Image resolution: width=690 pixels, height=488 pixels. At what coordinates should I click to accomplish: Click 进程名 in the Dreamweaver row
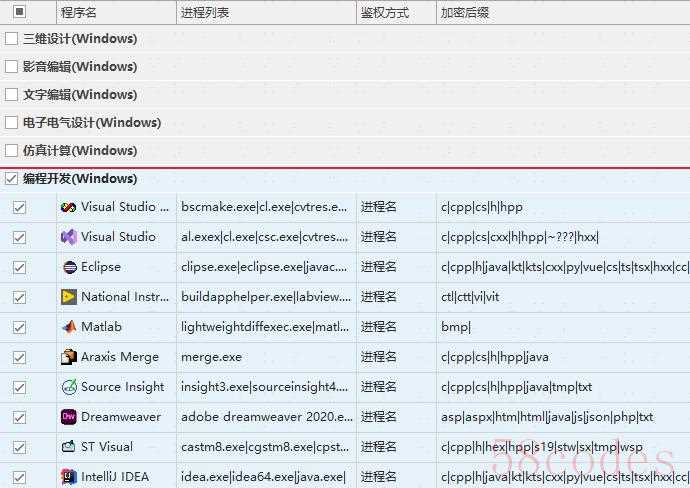(x=378, y=417)
